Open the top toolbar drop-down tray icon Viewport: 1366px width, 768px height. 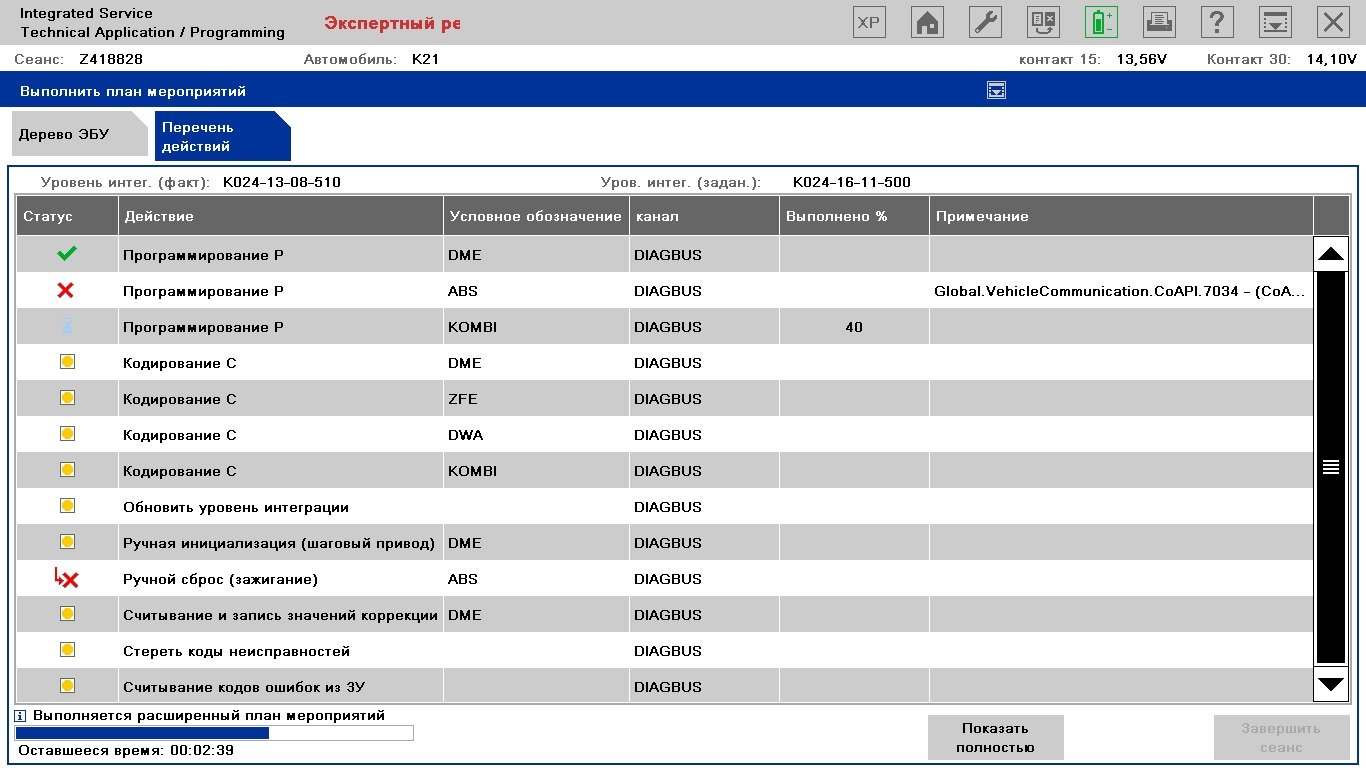pyautogui.click(x=1274, y=22)
